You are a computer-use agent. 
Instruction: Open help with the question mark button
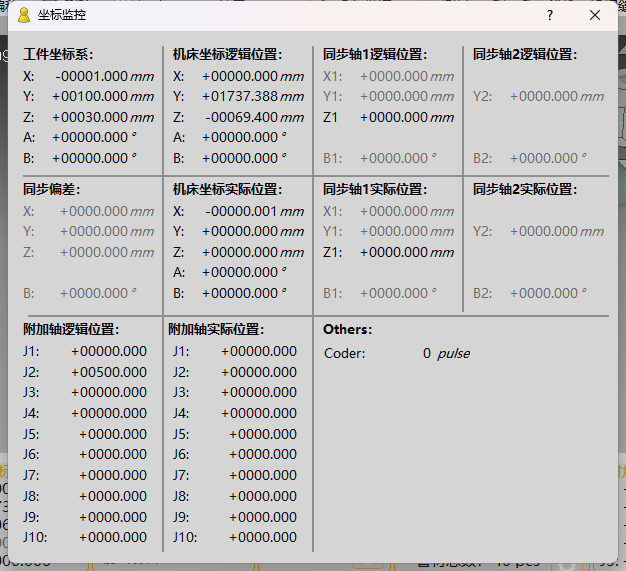point(549,16)
